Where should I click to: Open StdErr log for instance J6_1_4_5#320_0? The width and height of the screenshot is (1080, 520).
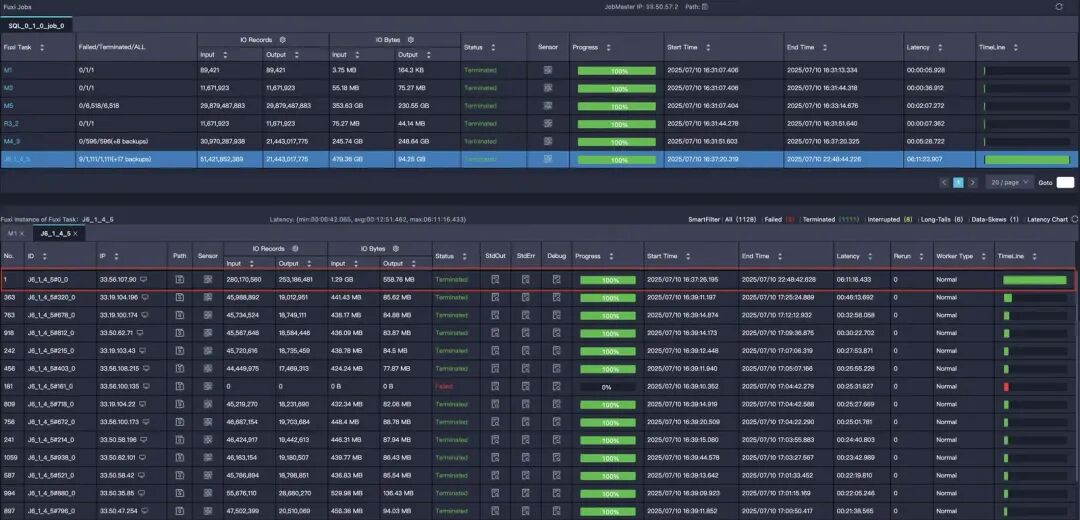point(526,298)
